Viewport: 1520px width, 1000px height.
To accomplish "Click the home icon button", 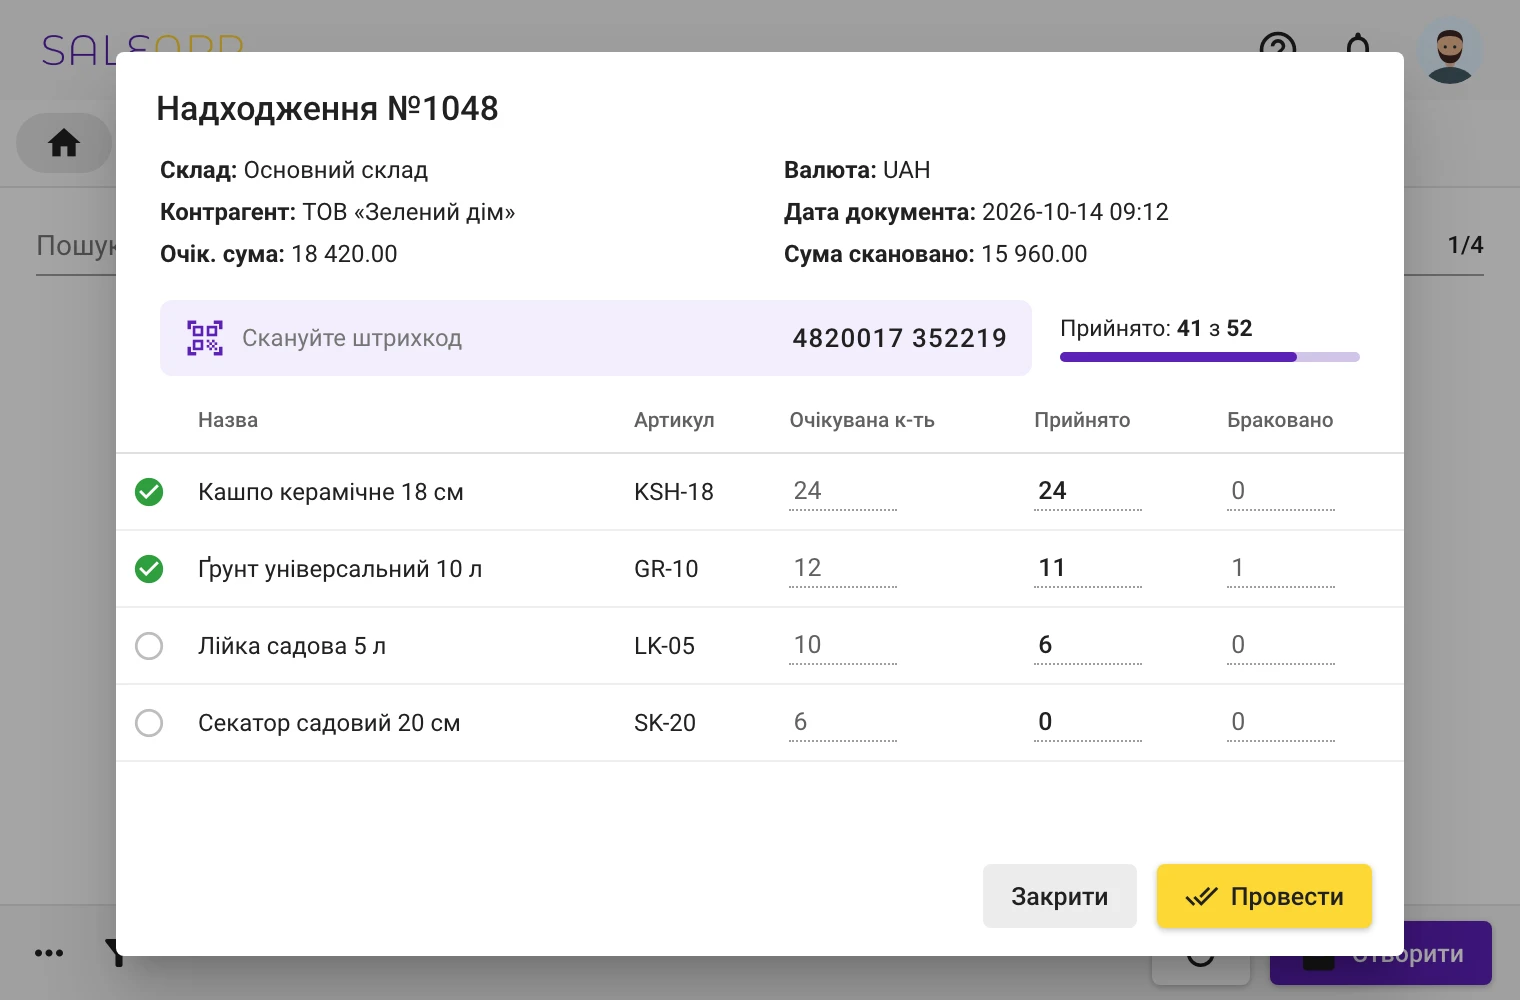I will pos(64,143).
